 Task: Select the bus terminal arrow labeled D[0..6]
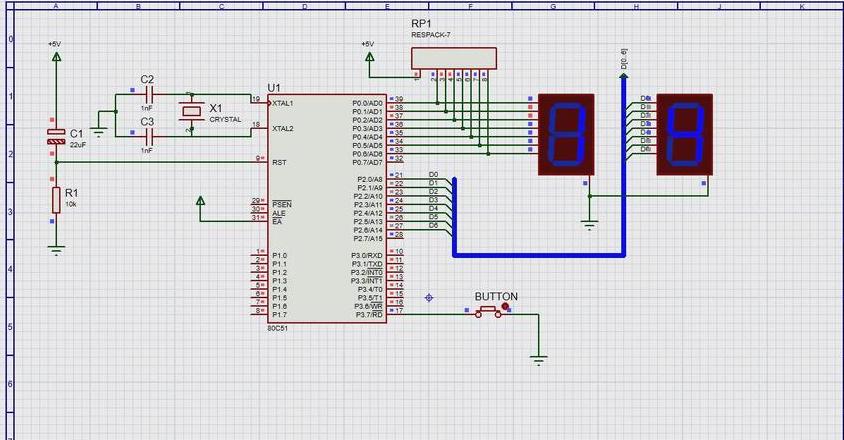point(623,77)
